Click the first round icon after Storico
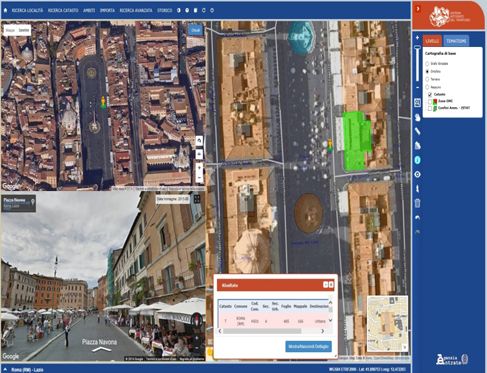This screenshot has height=373, width=487. (179, 10)
